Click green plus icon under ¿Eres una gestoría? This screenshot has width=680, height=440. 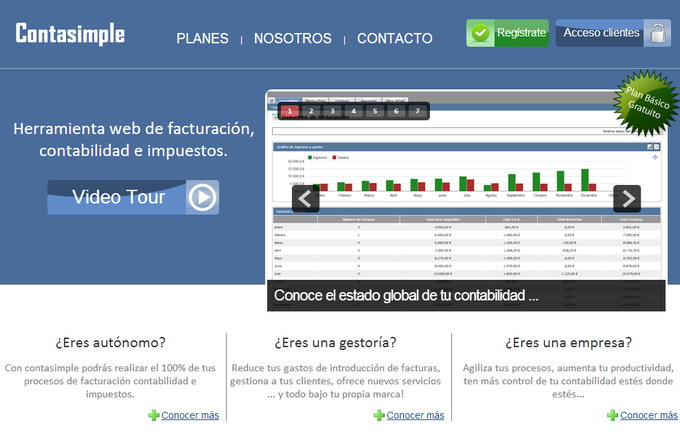(379, 415)
